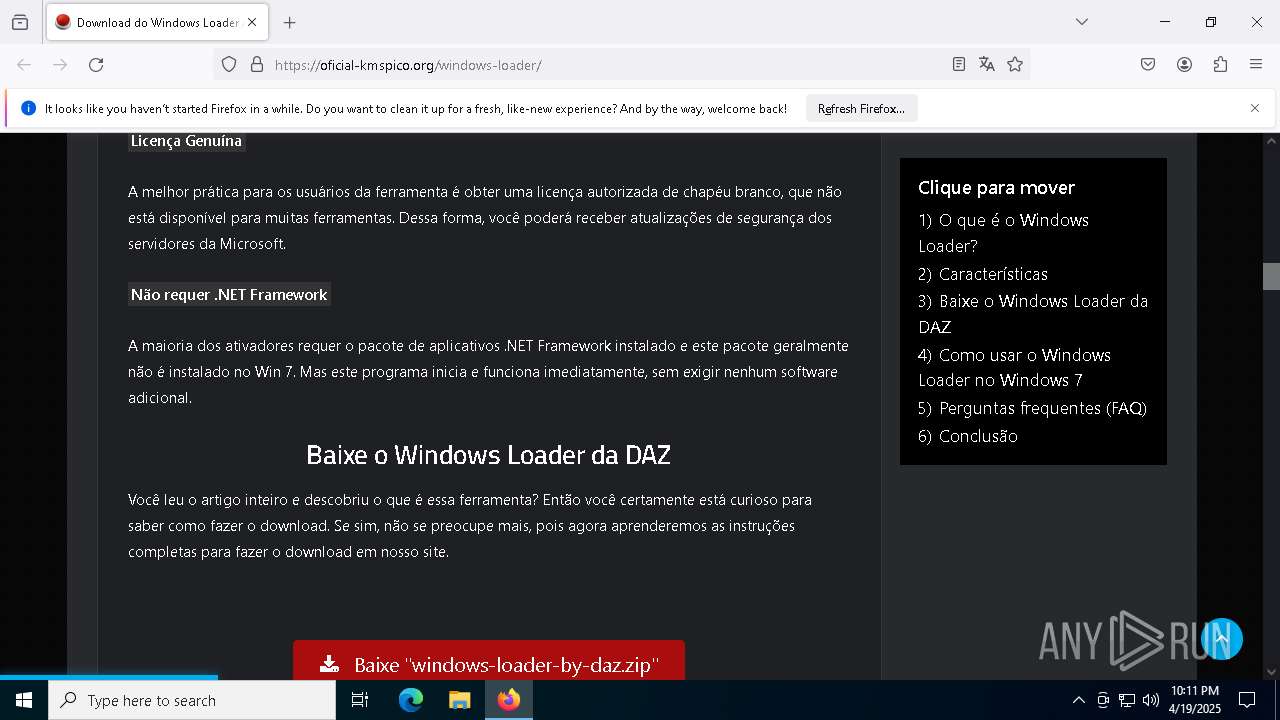The height and width of the screenshot is (720, 1280).
Task: Click the notification info icon
Action: [28, 108]
